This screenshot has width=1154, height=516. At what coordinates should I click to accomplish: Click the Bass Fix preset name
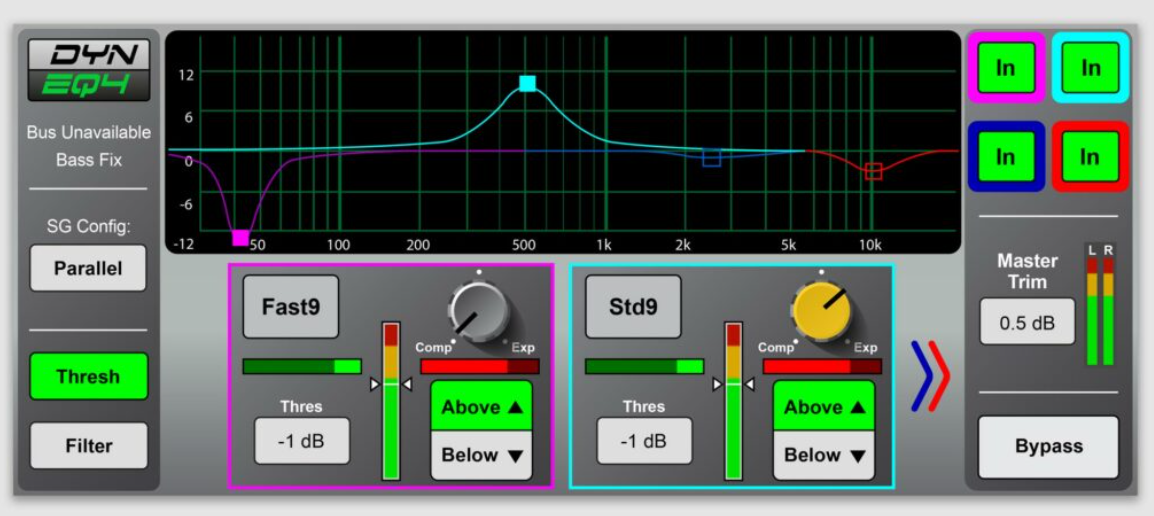88,159
